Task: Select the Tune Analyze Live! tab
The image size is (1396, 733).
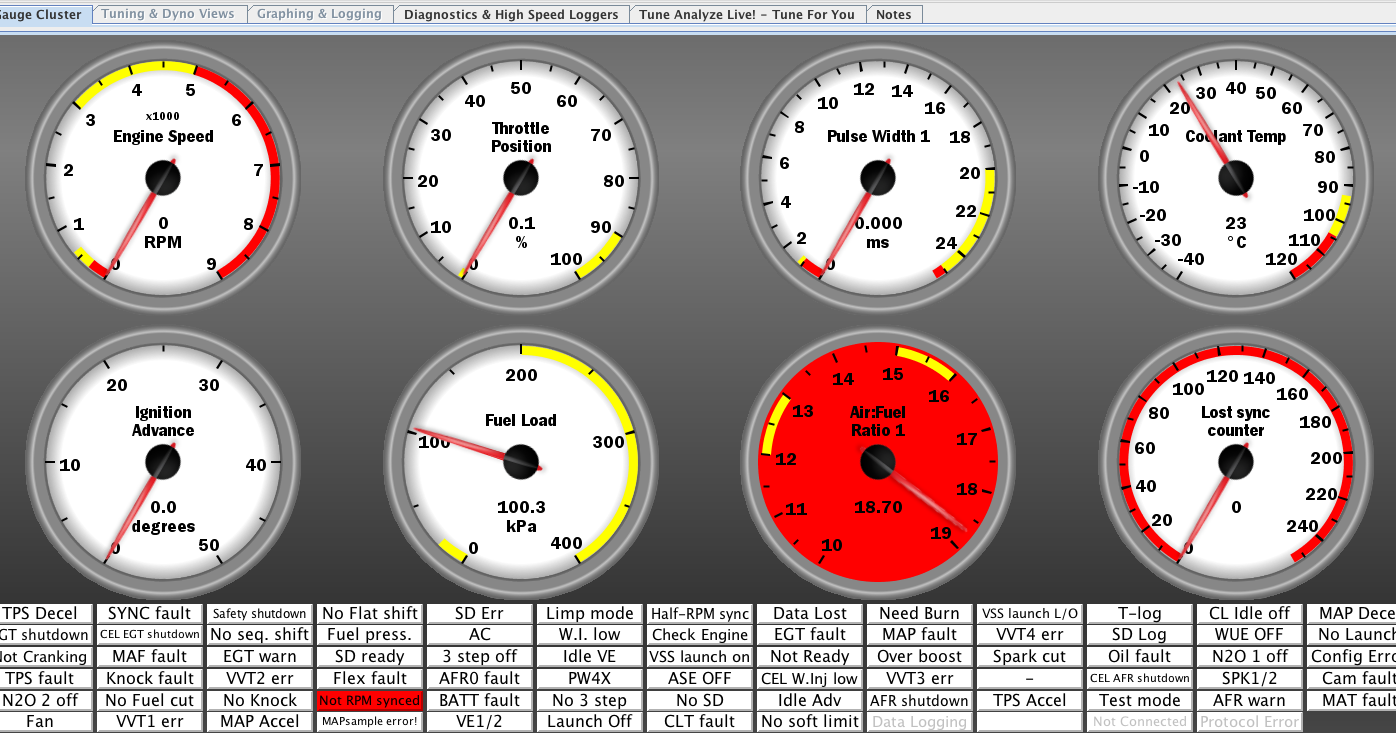Action: point(747,14)
